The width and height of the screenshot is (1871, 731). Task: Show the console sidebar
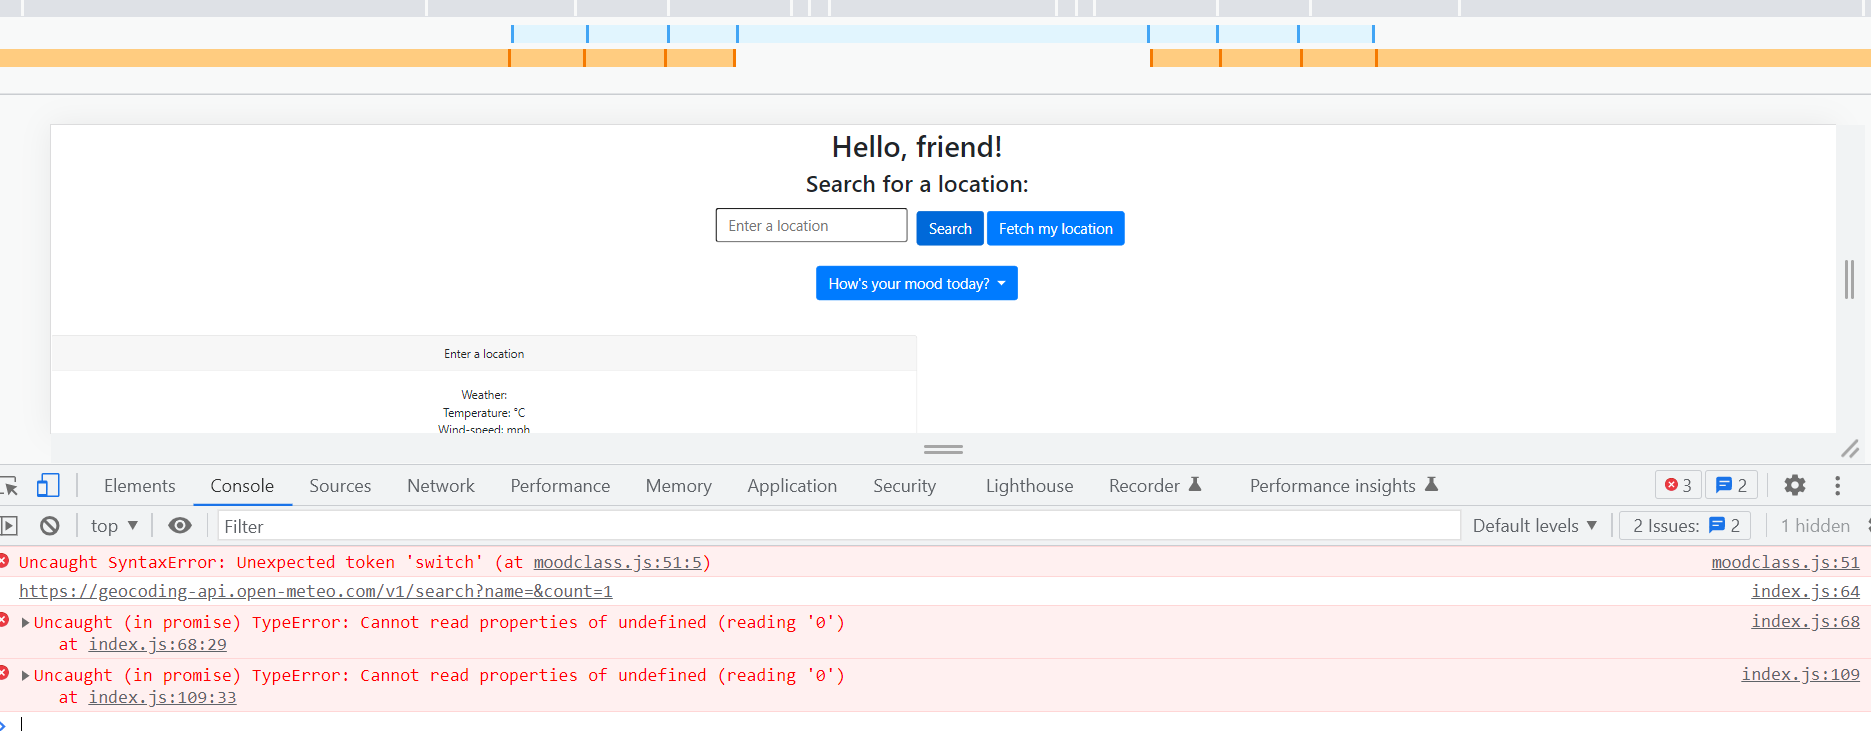click(x=9, y=526)
